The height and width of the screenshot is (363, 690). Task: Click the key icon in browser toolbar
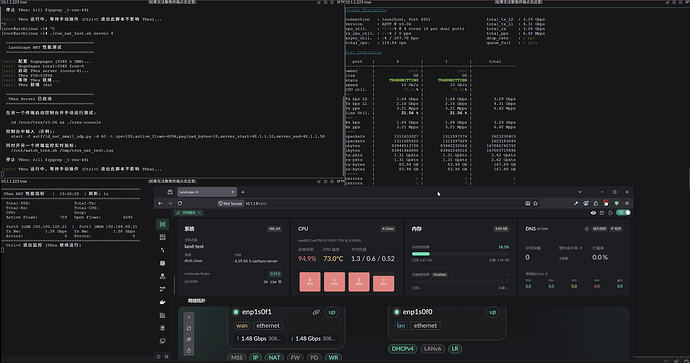tap(576, 203)
